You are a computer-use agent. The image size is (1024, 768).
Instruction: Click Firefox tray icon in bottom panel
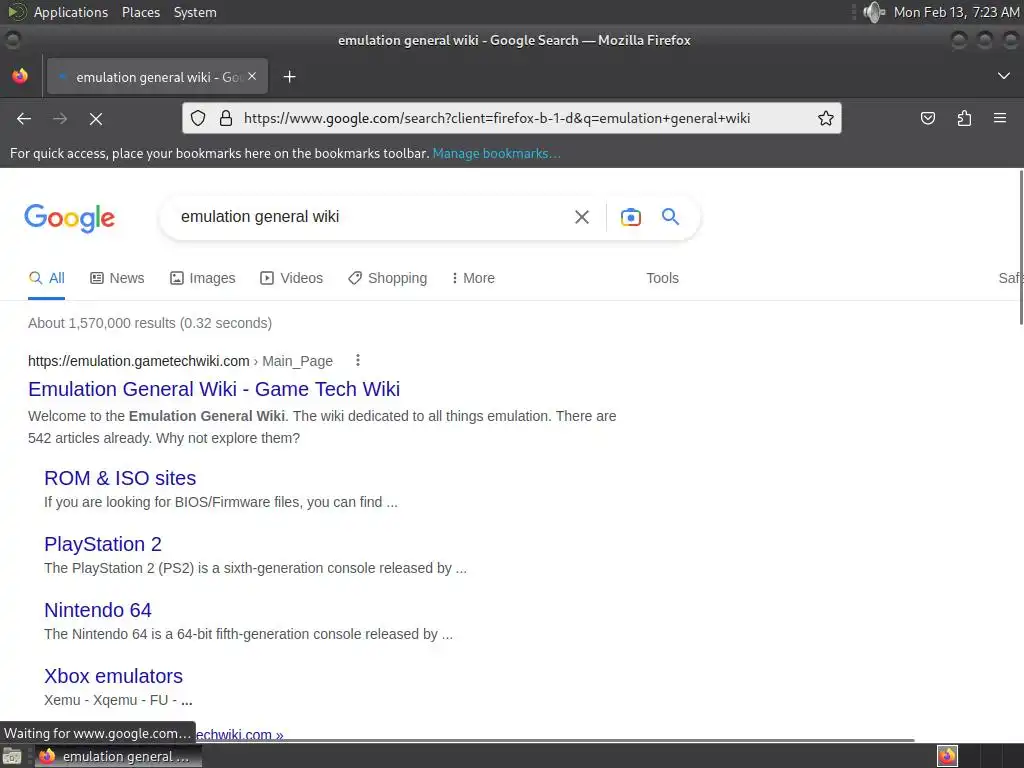point(947,756)
